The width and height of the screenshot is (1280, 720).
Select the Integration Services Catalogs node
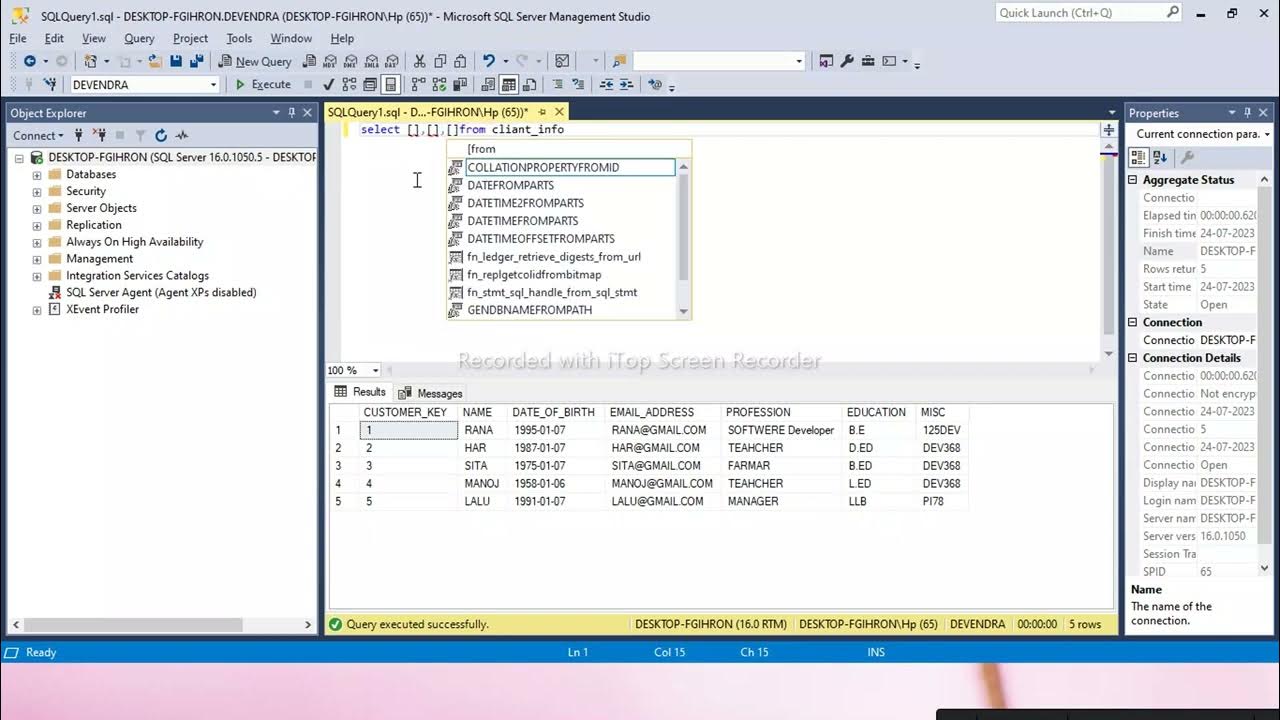click(137, 275)
